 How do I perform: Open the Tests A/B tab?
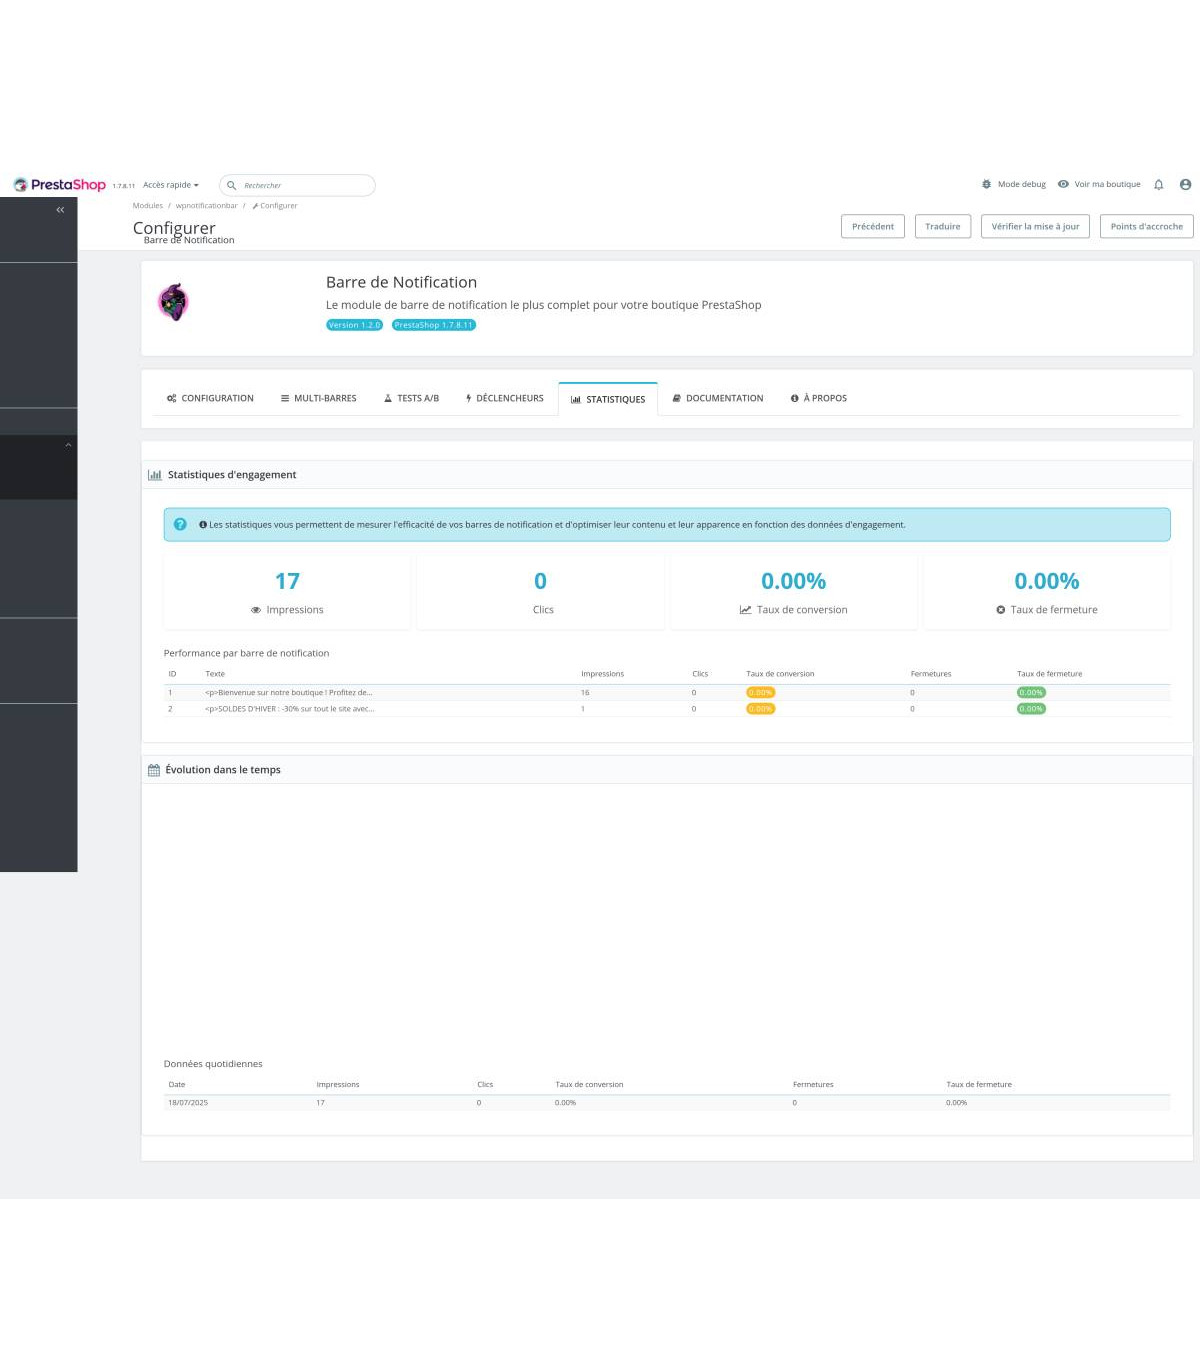(x=411, y=398)
